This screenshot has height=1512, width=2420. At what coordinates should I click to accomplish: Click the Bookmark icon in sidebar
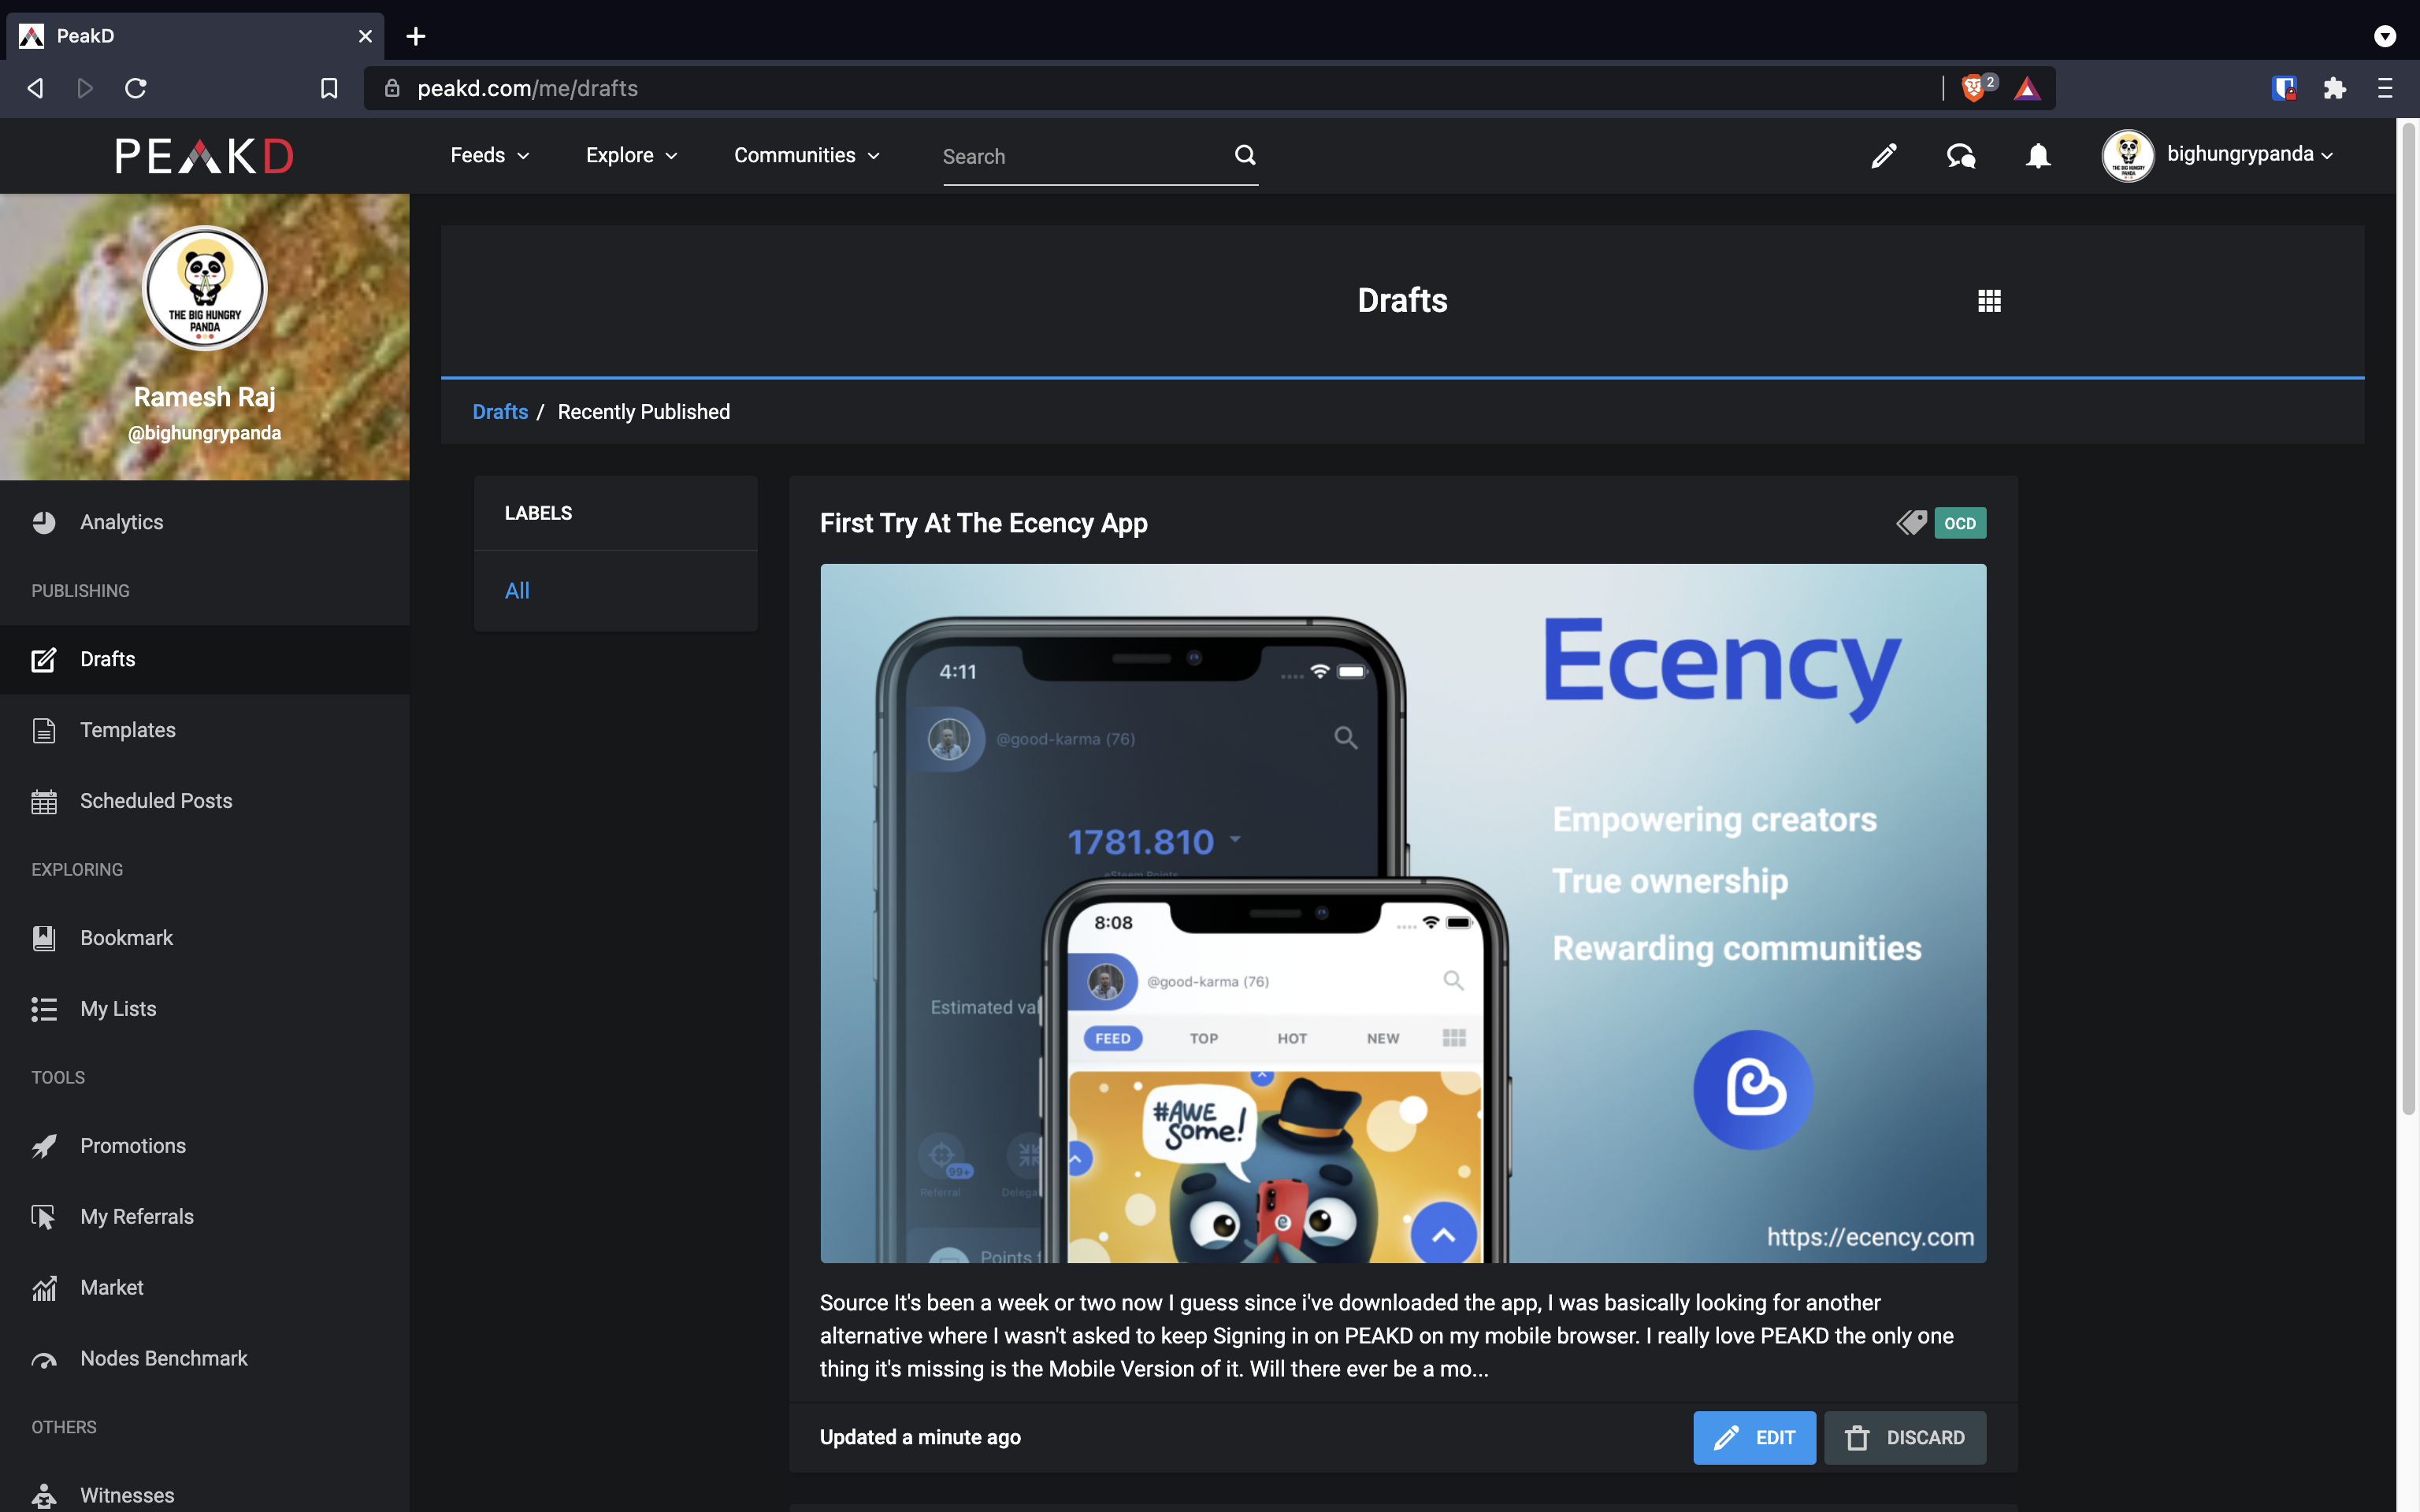[44, 938]
